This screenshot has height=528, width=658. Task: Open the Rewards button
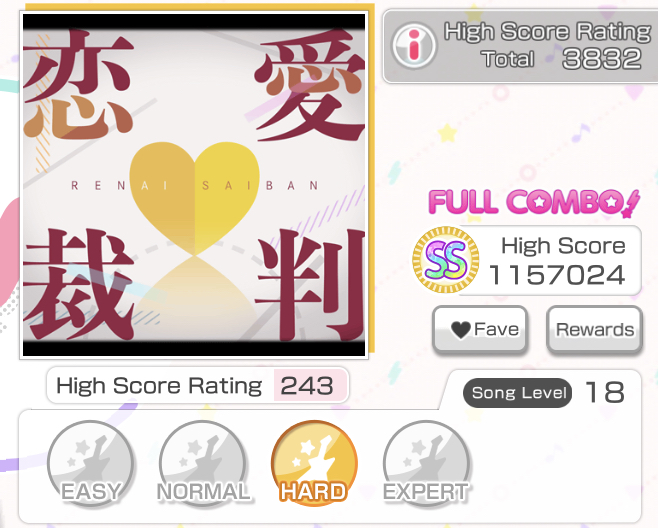point(595,329)
